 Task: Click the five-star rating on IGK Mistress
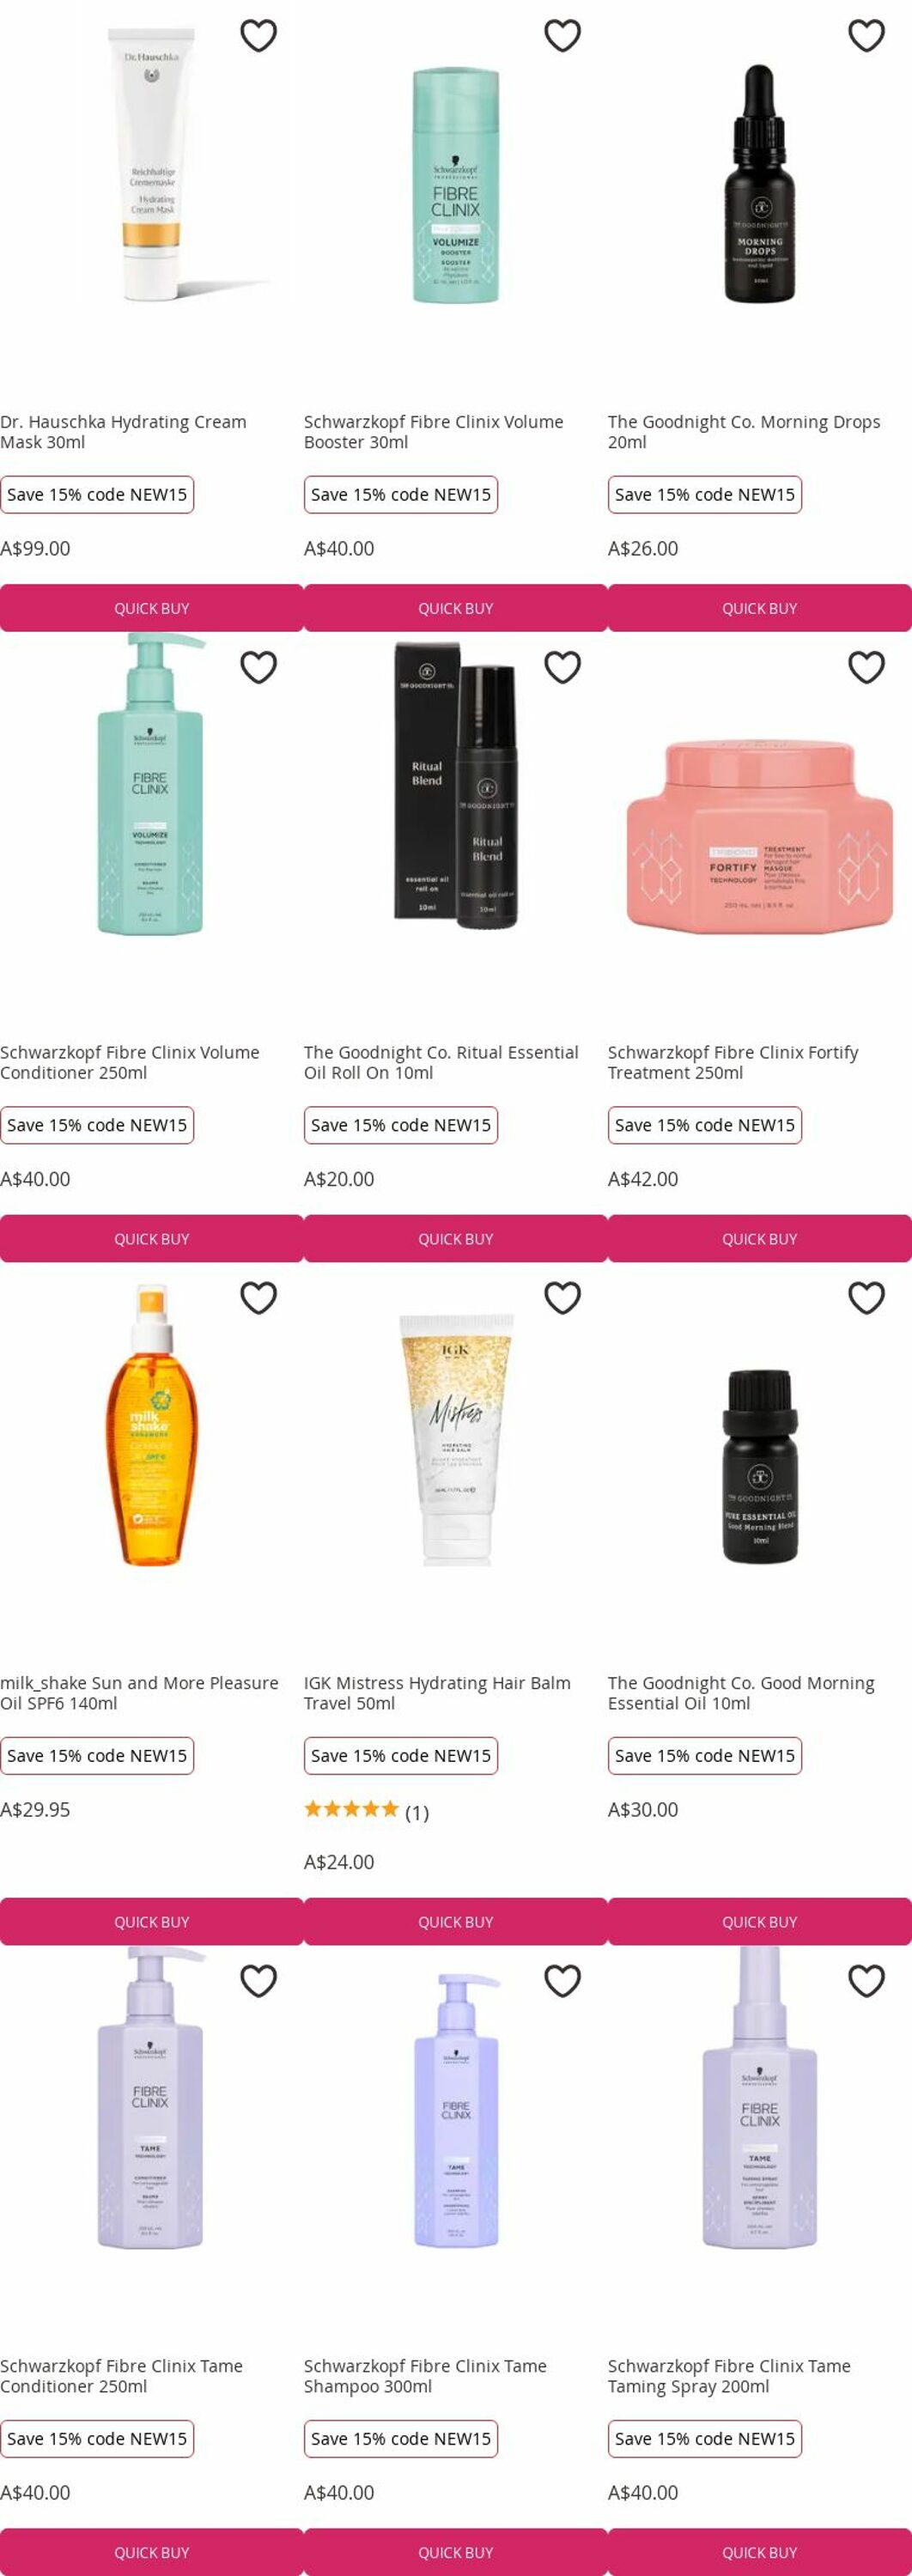click(x=351, y=1809)
